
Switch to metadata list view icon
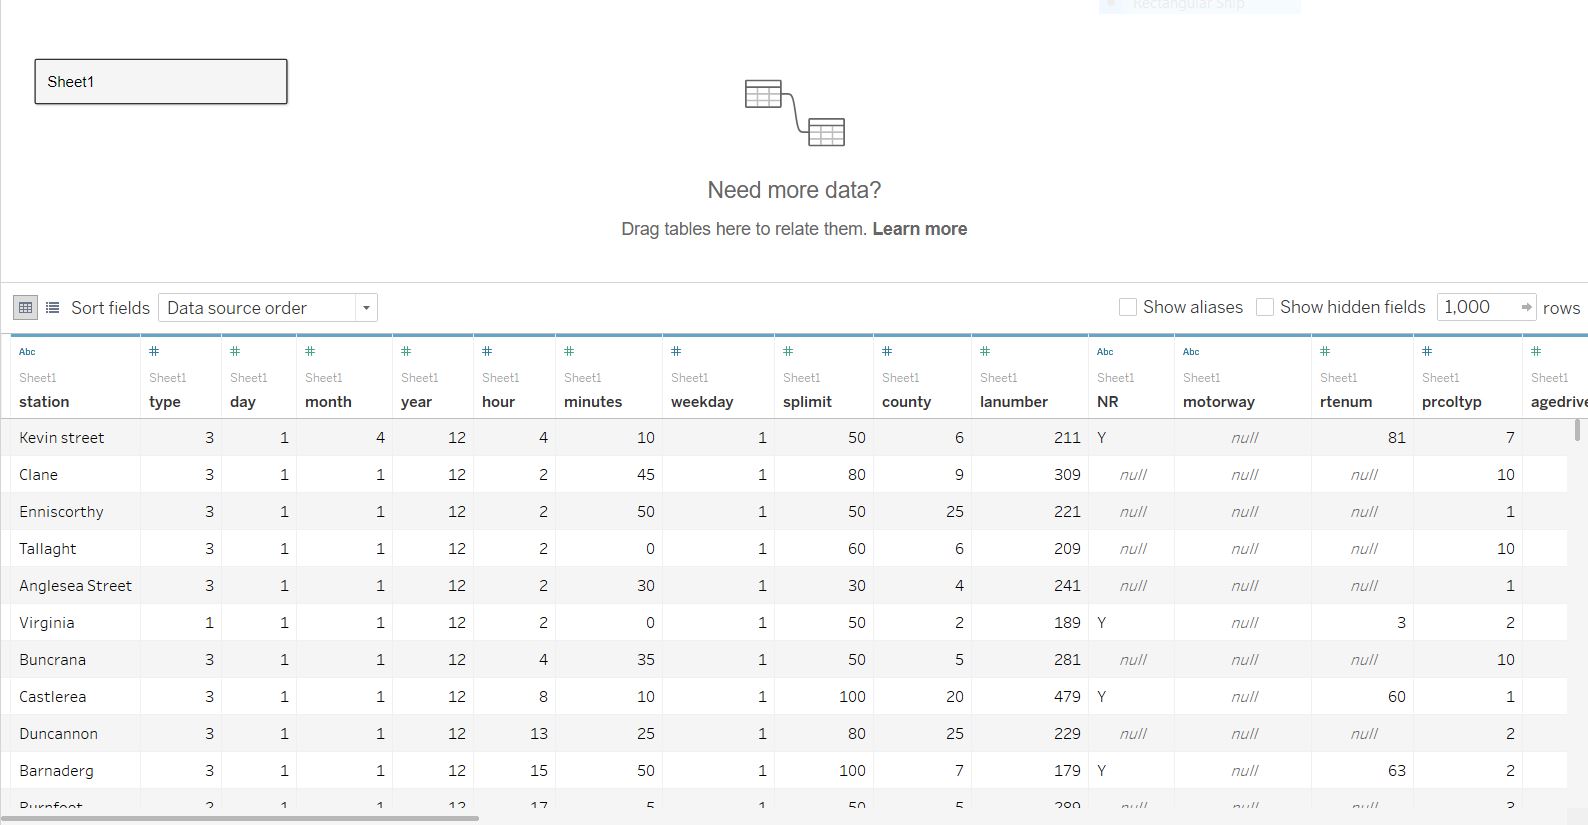tap(53, 307)
